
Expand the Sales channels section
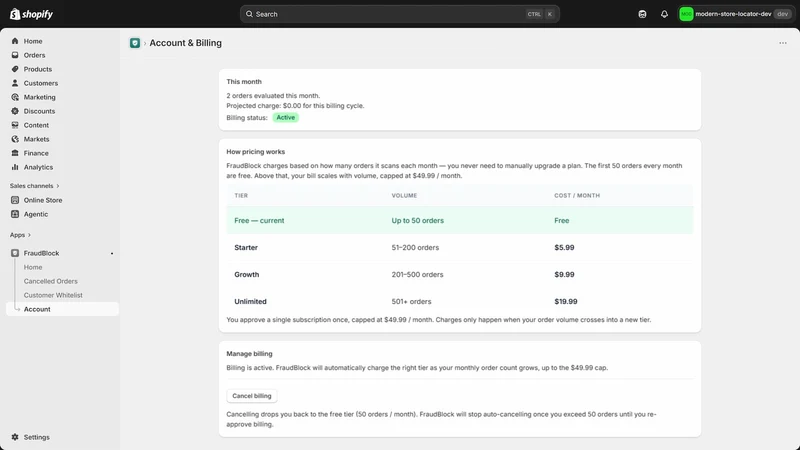tap(34, 186)
